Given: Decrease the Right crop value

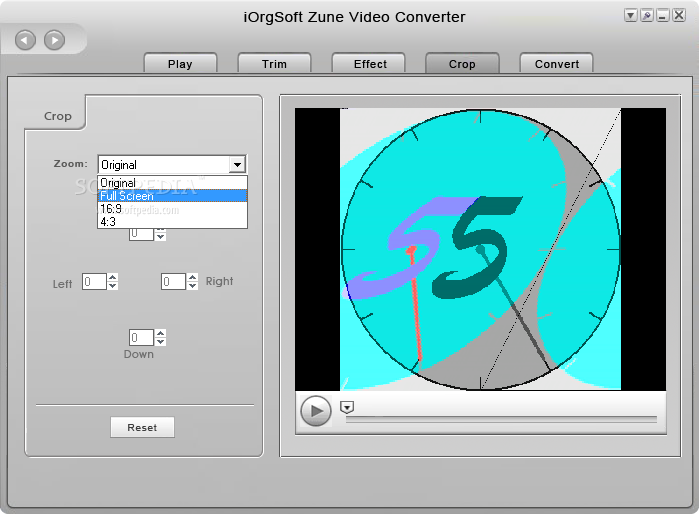Looking at the screenshot, I should click(192, 285).
